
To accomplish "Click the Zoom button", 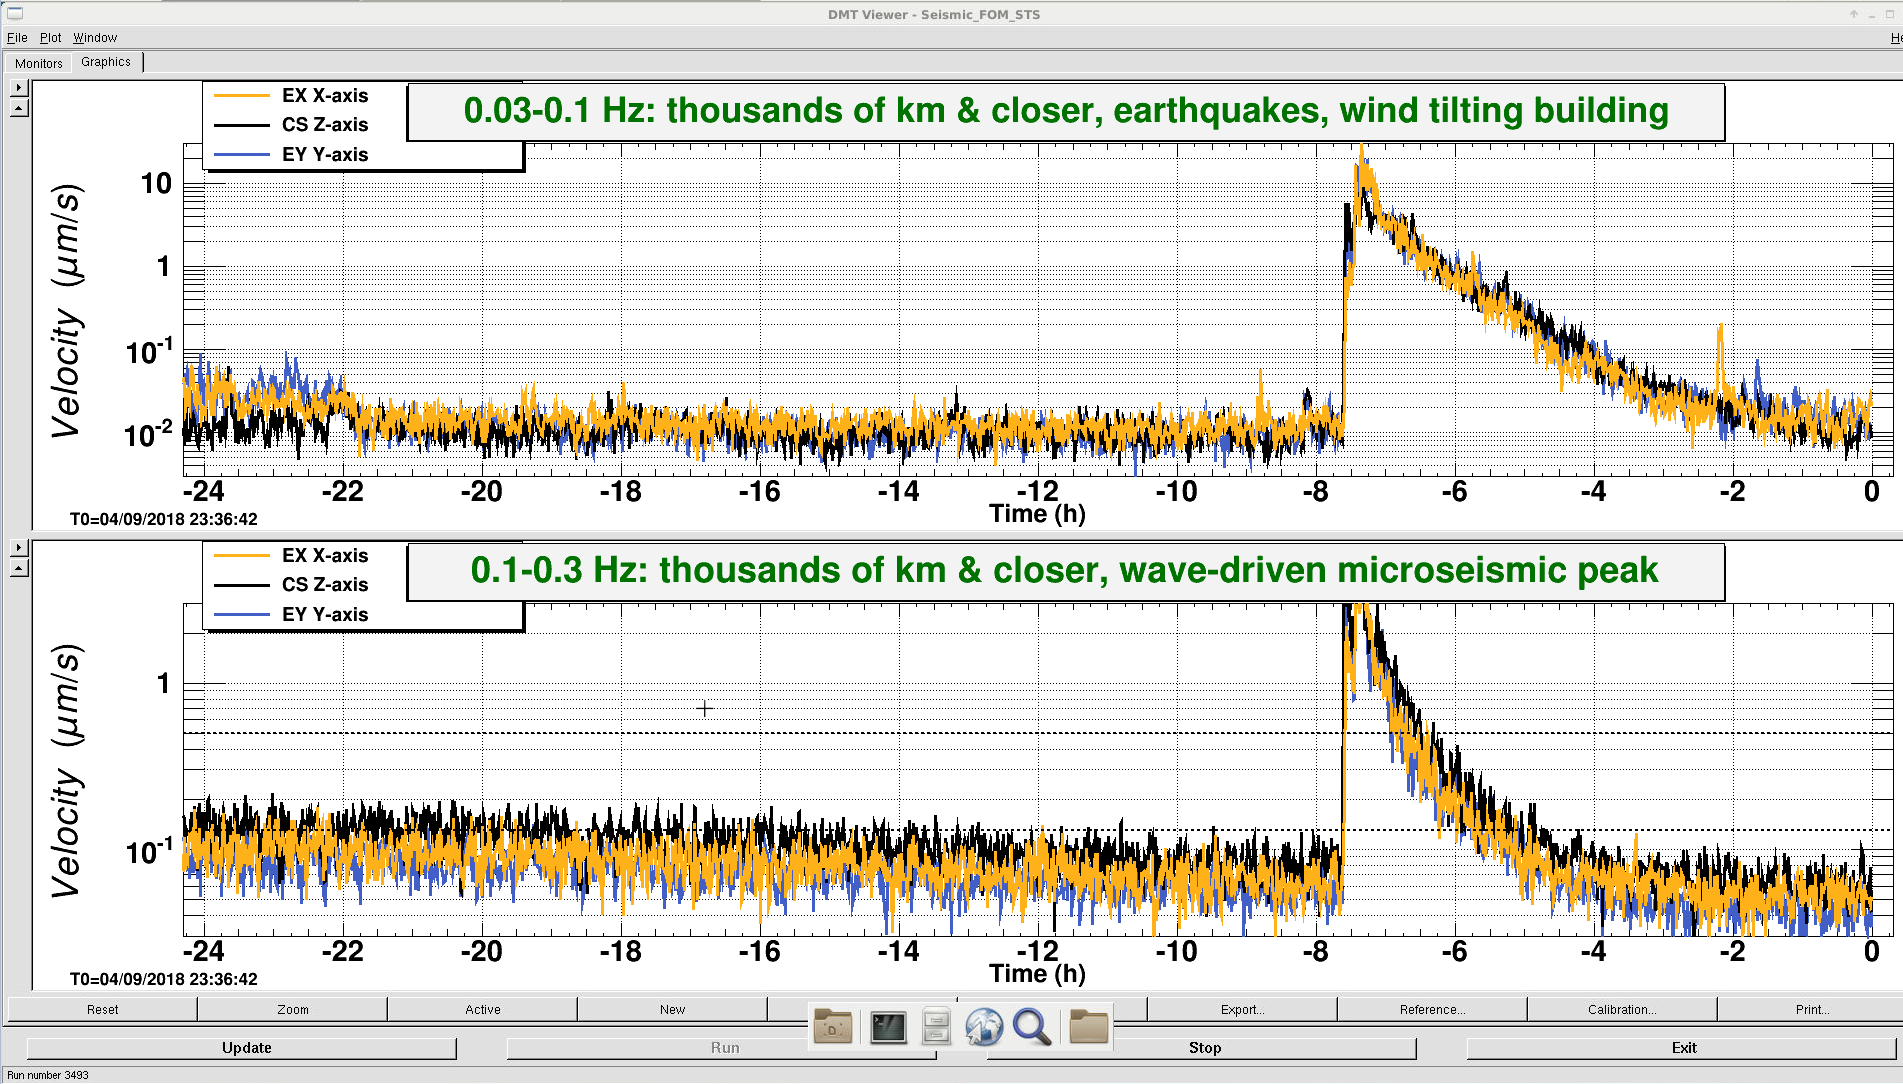I will pos(292,1009).
